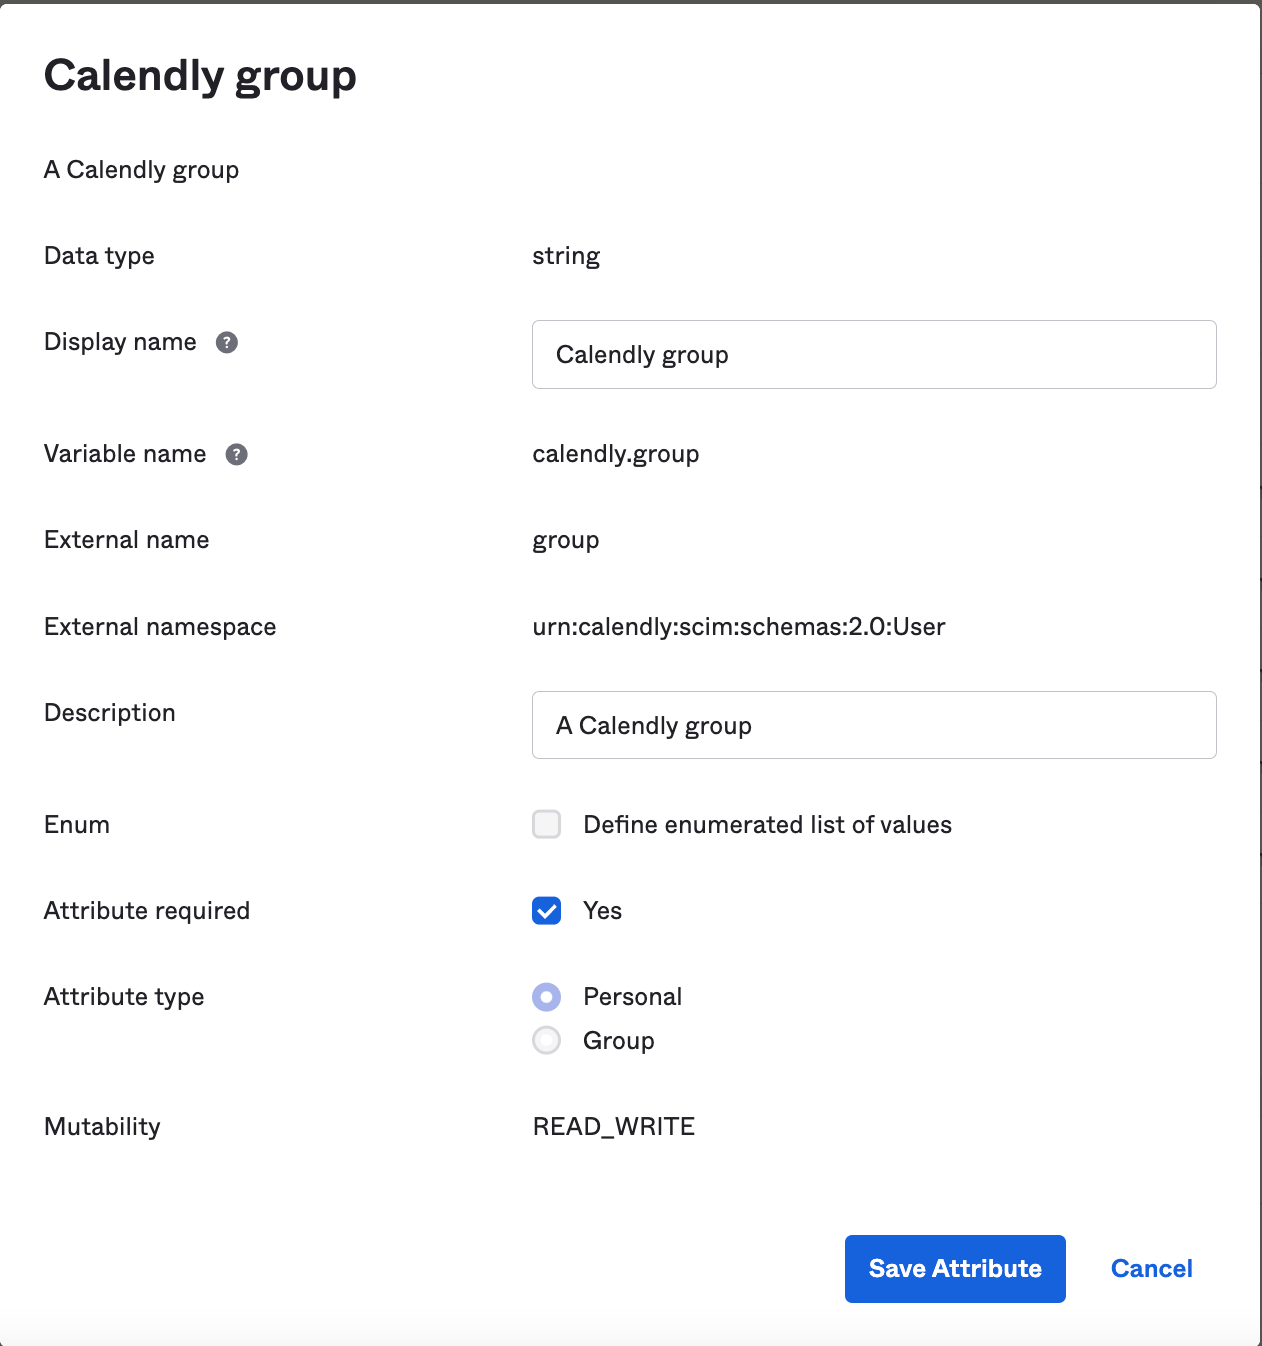Click the help icon beside Display name
This screenshot has height=1346, width=1262.
point(227,342)
